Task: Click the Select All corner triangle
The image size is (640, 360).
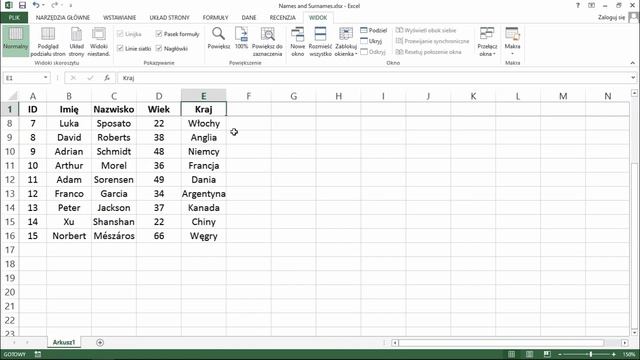Action: (13, 96)
